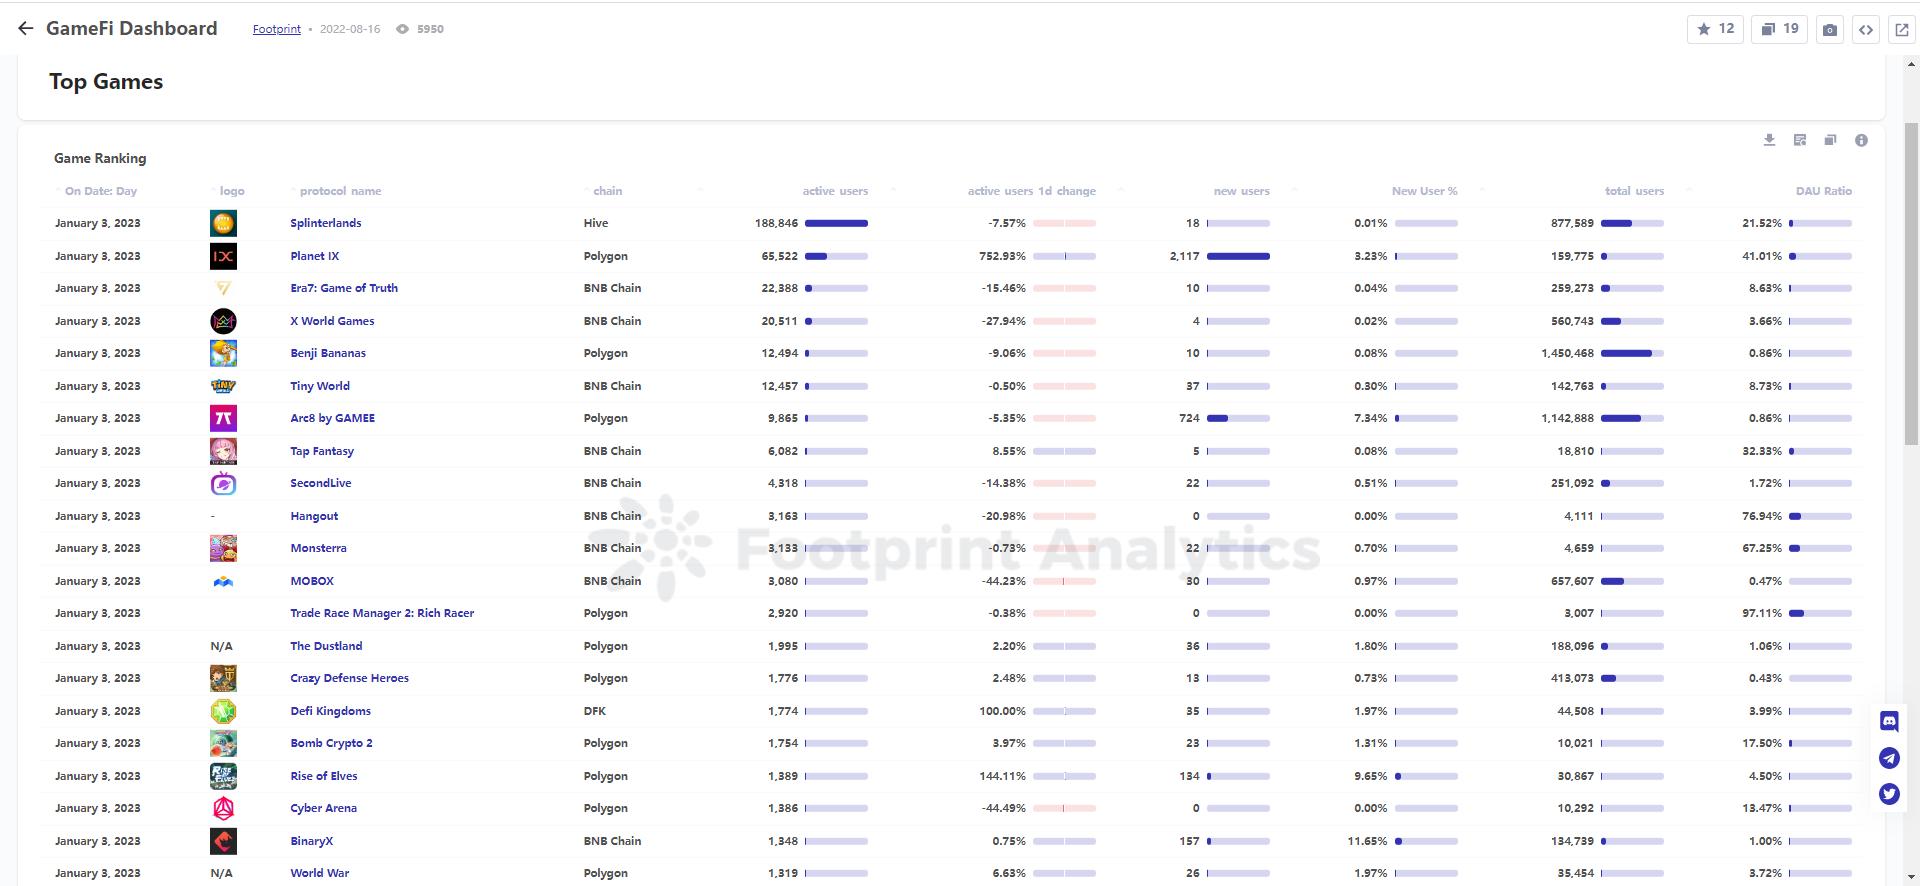Click the duplicate dashboard button showing 19

click(x=1779, y=29)
